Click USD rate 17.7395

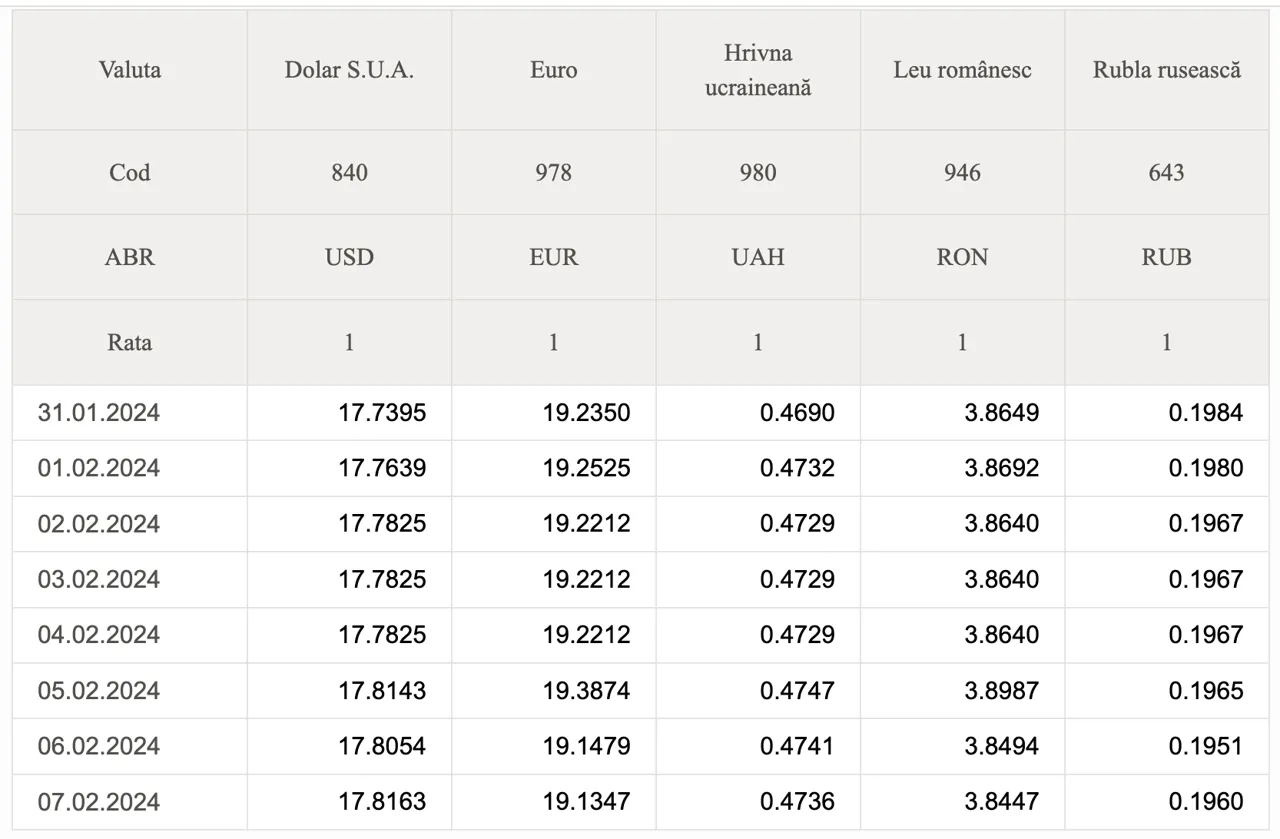pos(382,413)
